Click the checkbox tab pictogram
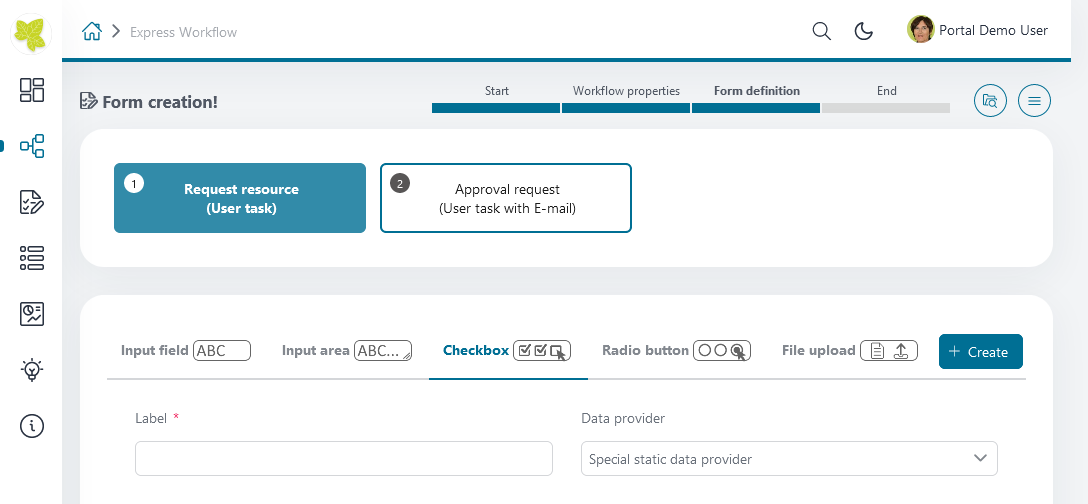This screenshot has width=1088, height=504. click(542, 351)
